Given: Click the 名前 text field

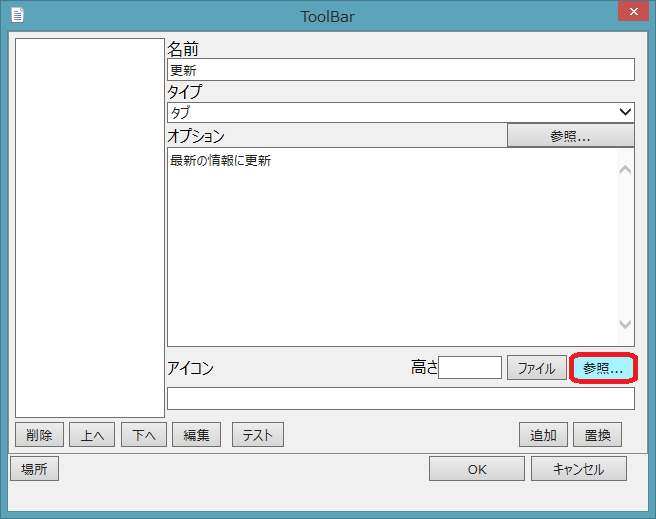Looking at the screenshot, I should (x=400, y=69).
